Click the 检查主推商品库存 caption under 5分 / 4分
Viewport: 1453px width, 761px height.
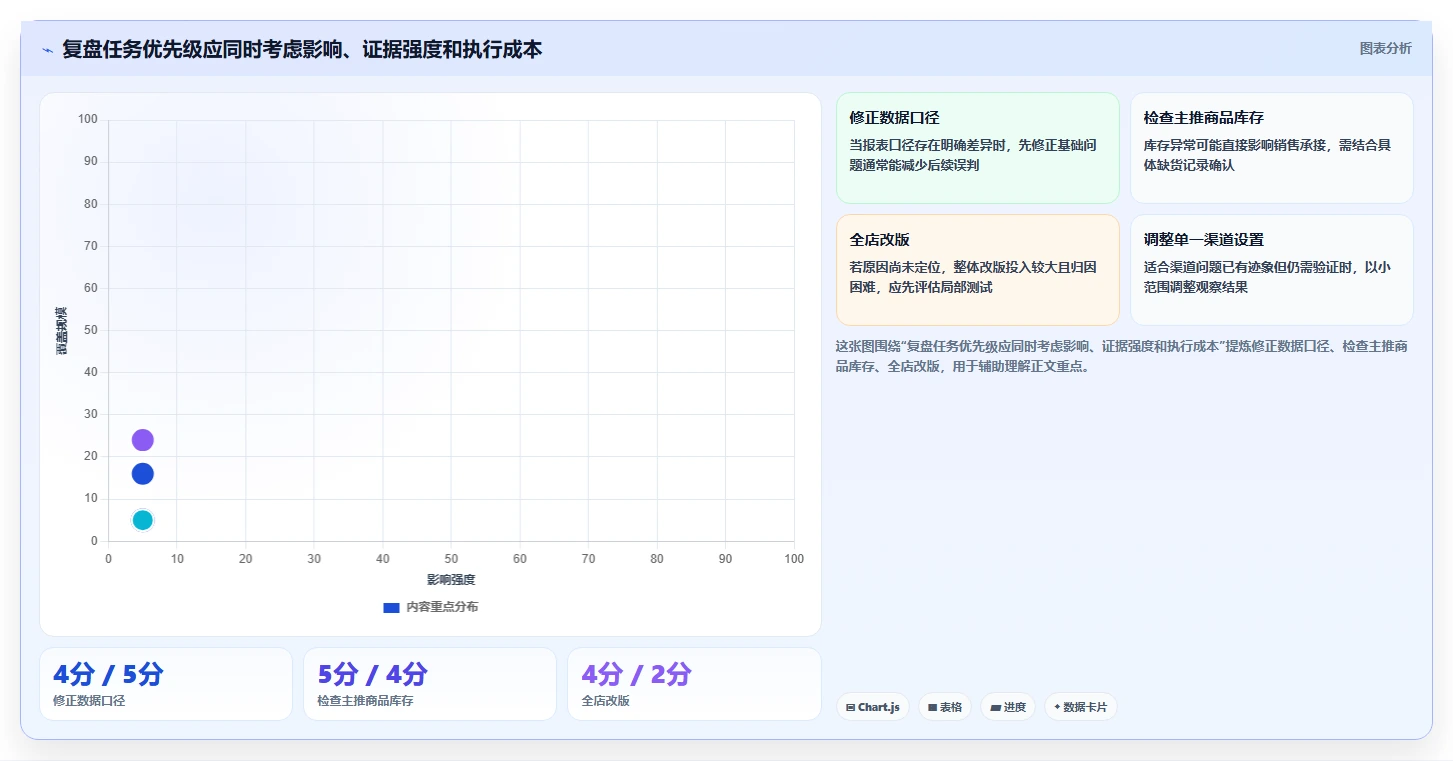[365, 701]
